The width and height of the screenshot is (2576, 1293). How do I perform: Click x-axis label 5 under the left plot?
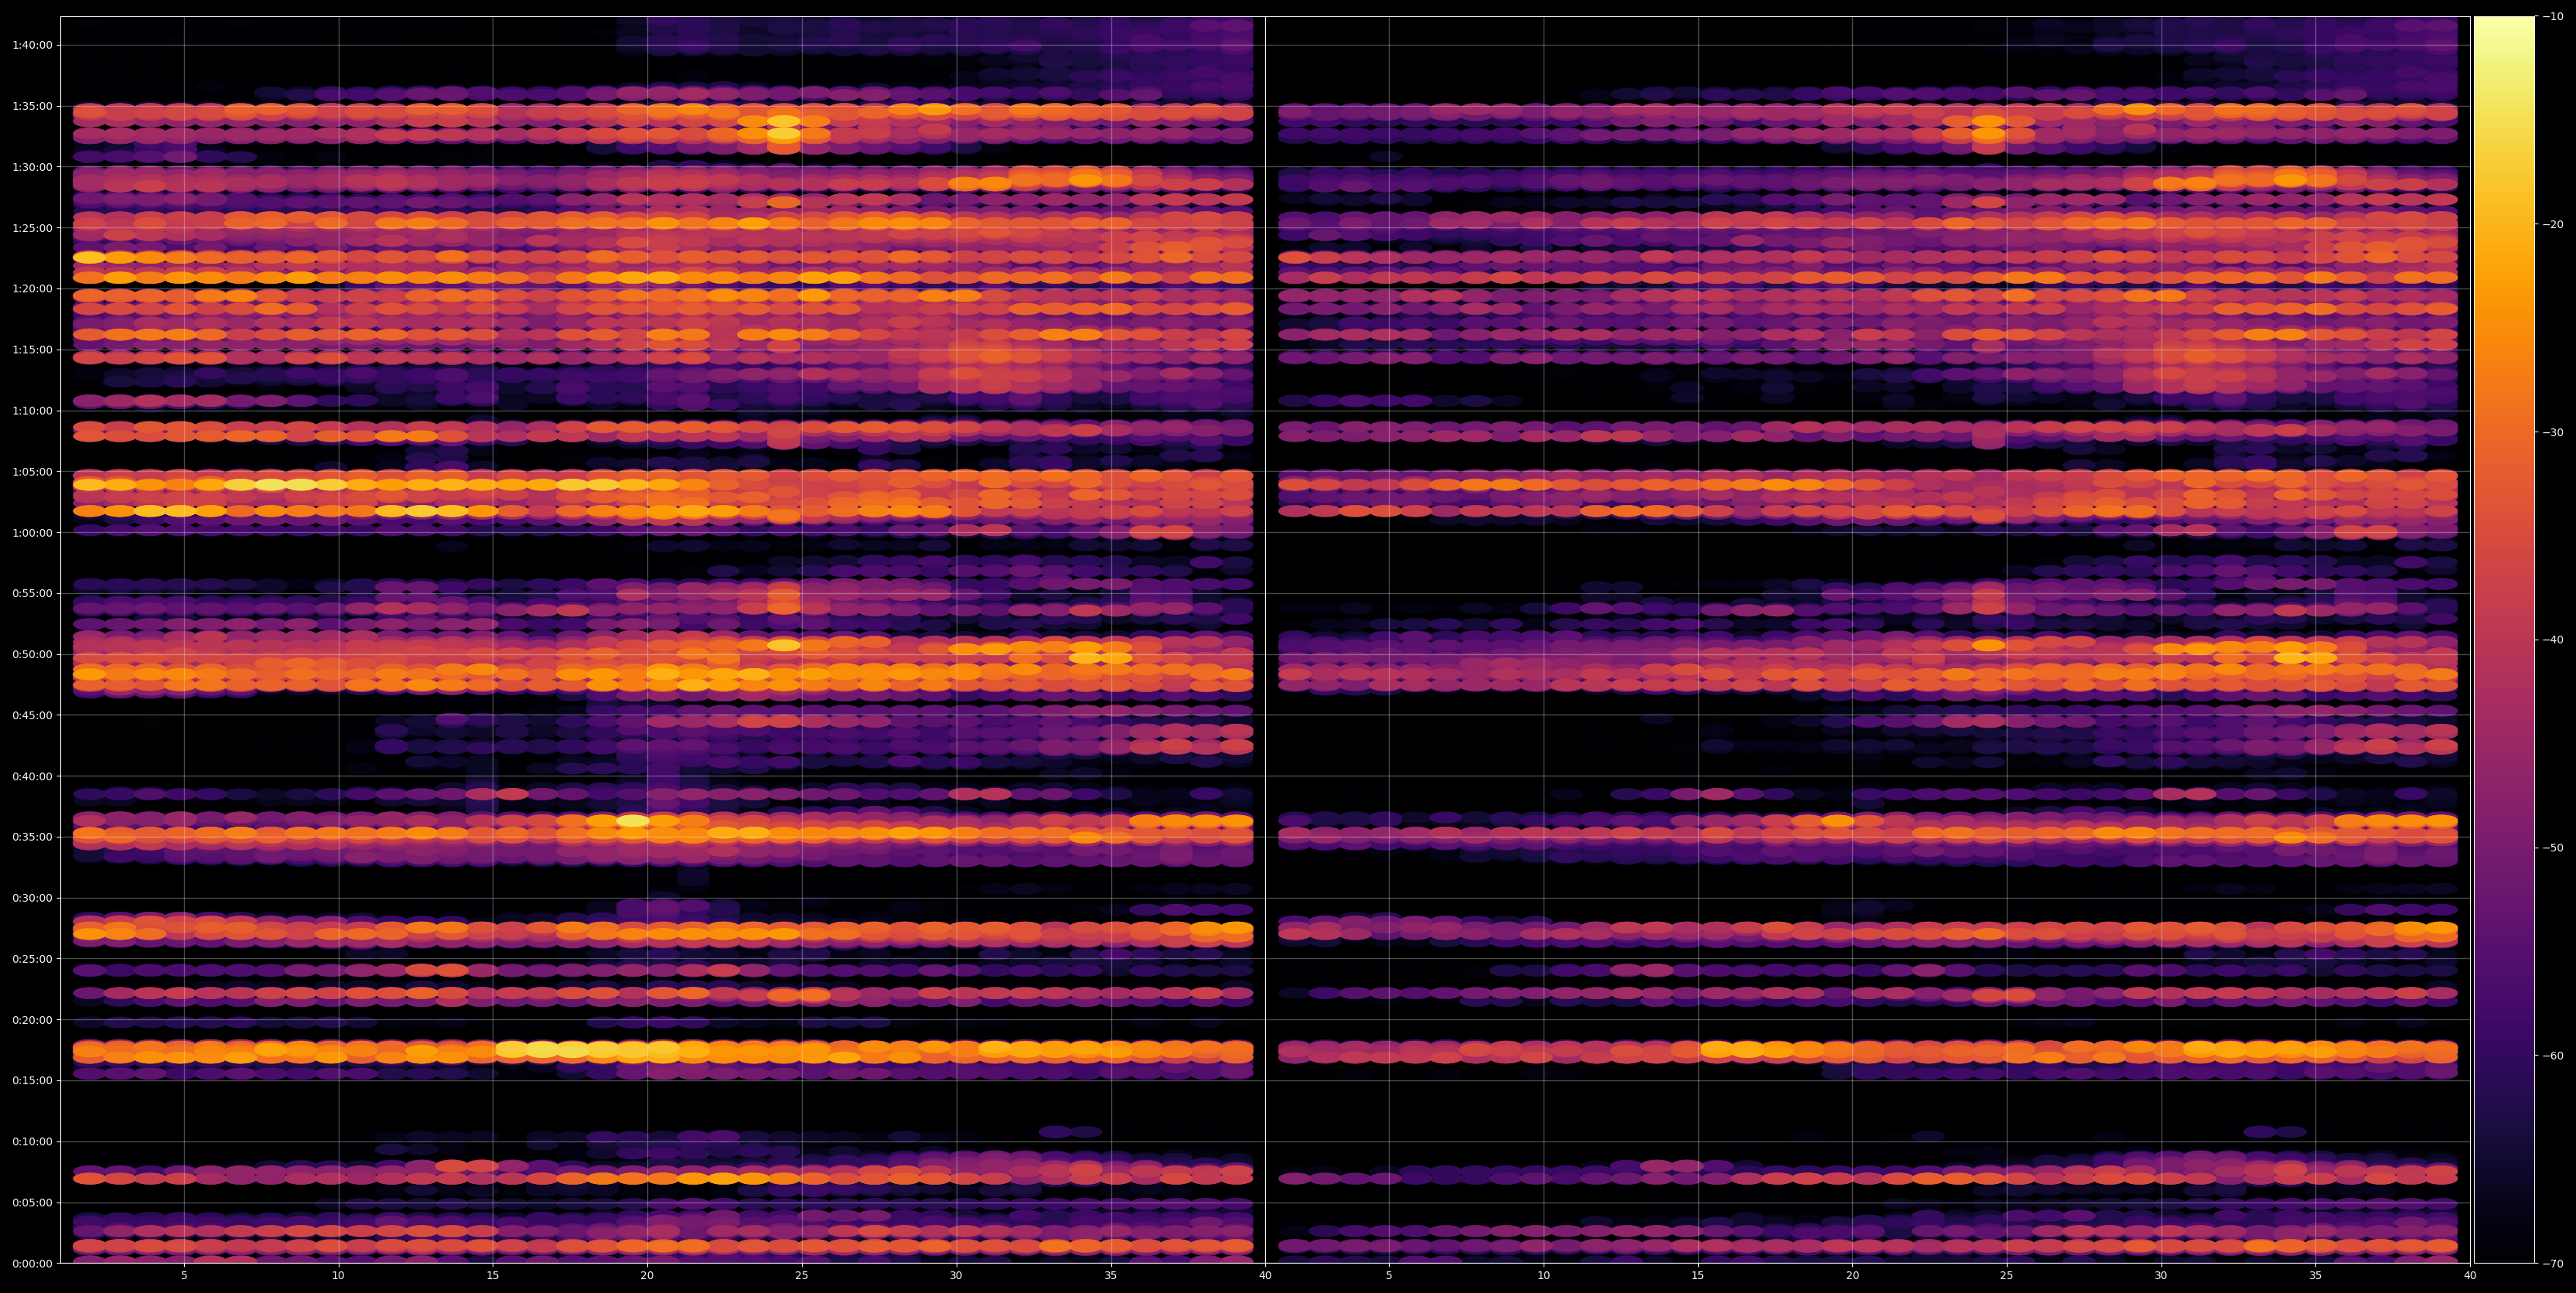(x=184, y=1275)
